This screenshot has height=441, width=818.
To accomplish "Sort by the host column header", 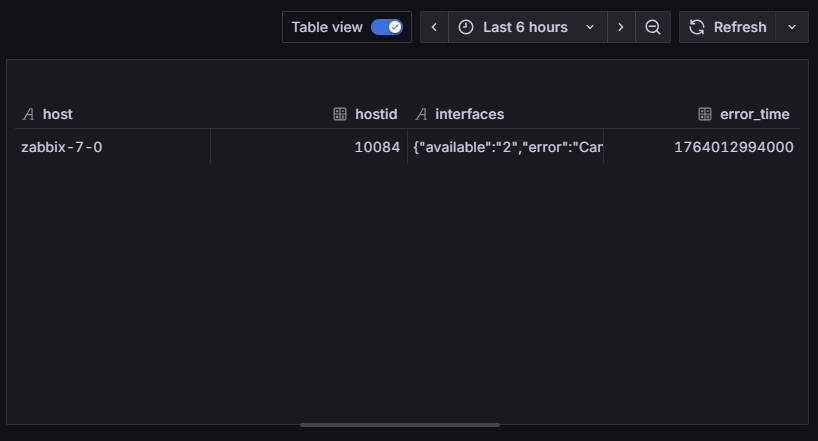I will click(58, 114).
